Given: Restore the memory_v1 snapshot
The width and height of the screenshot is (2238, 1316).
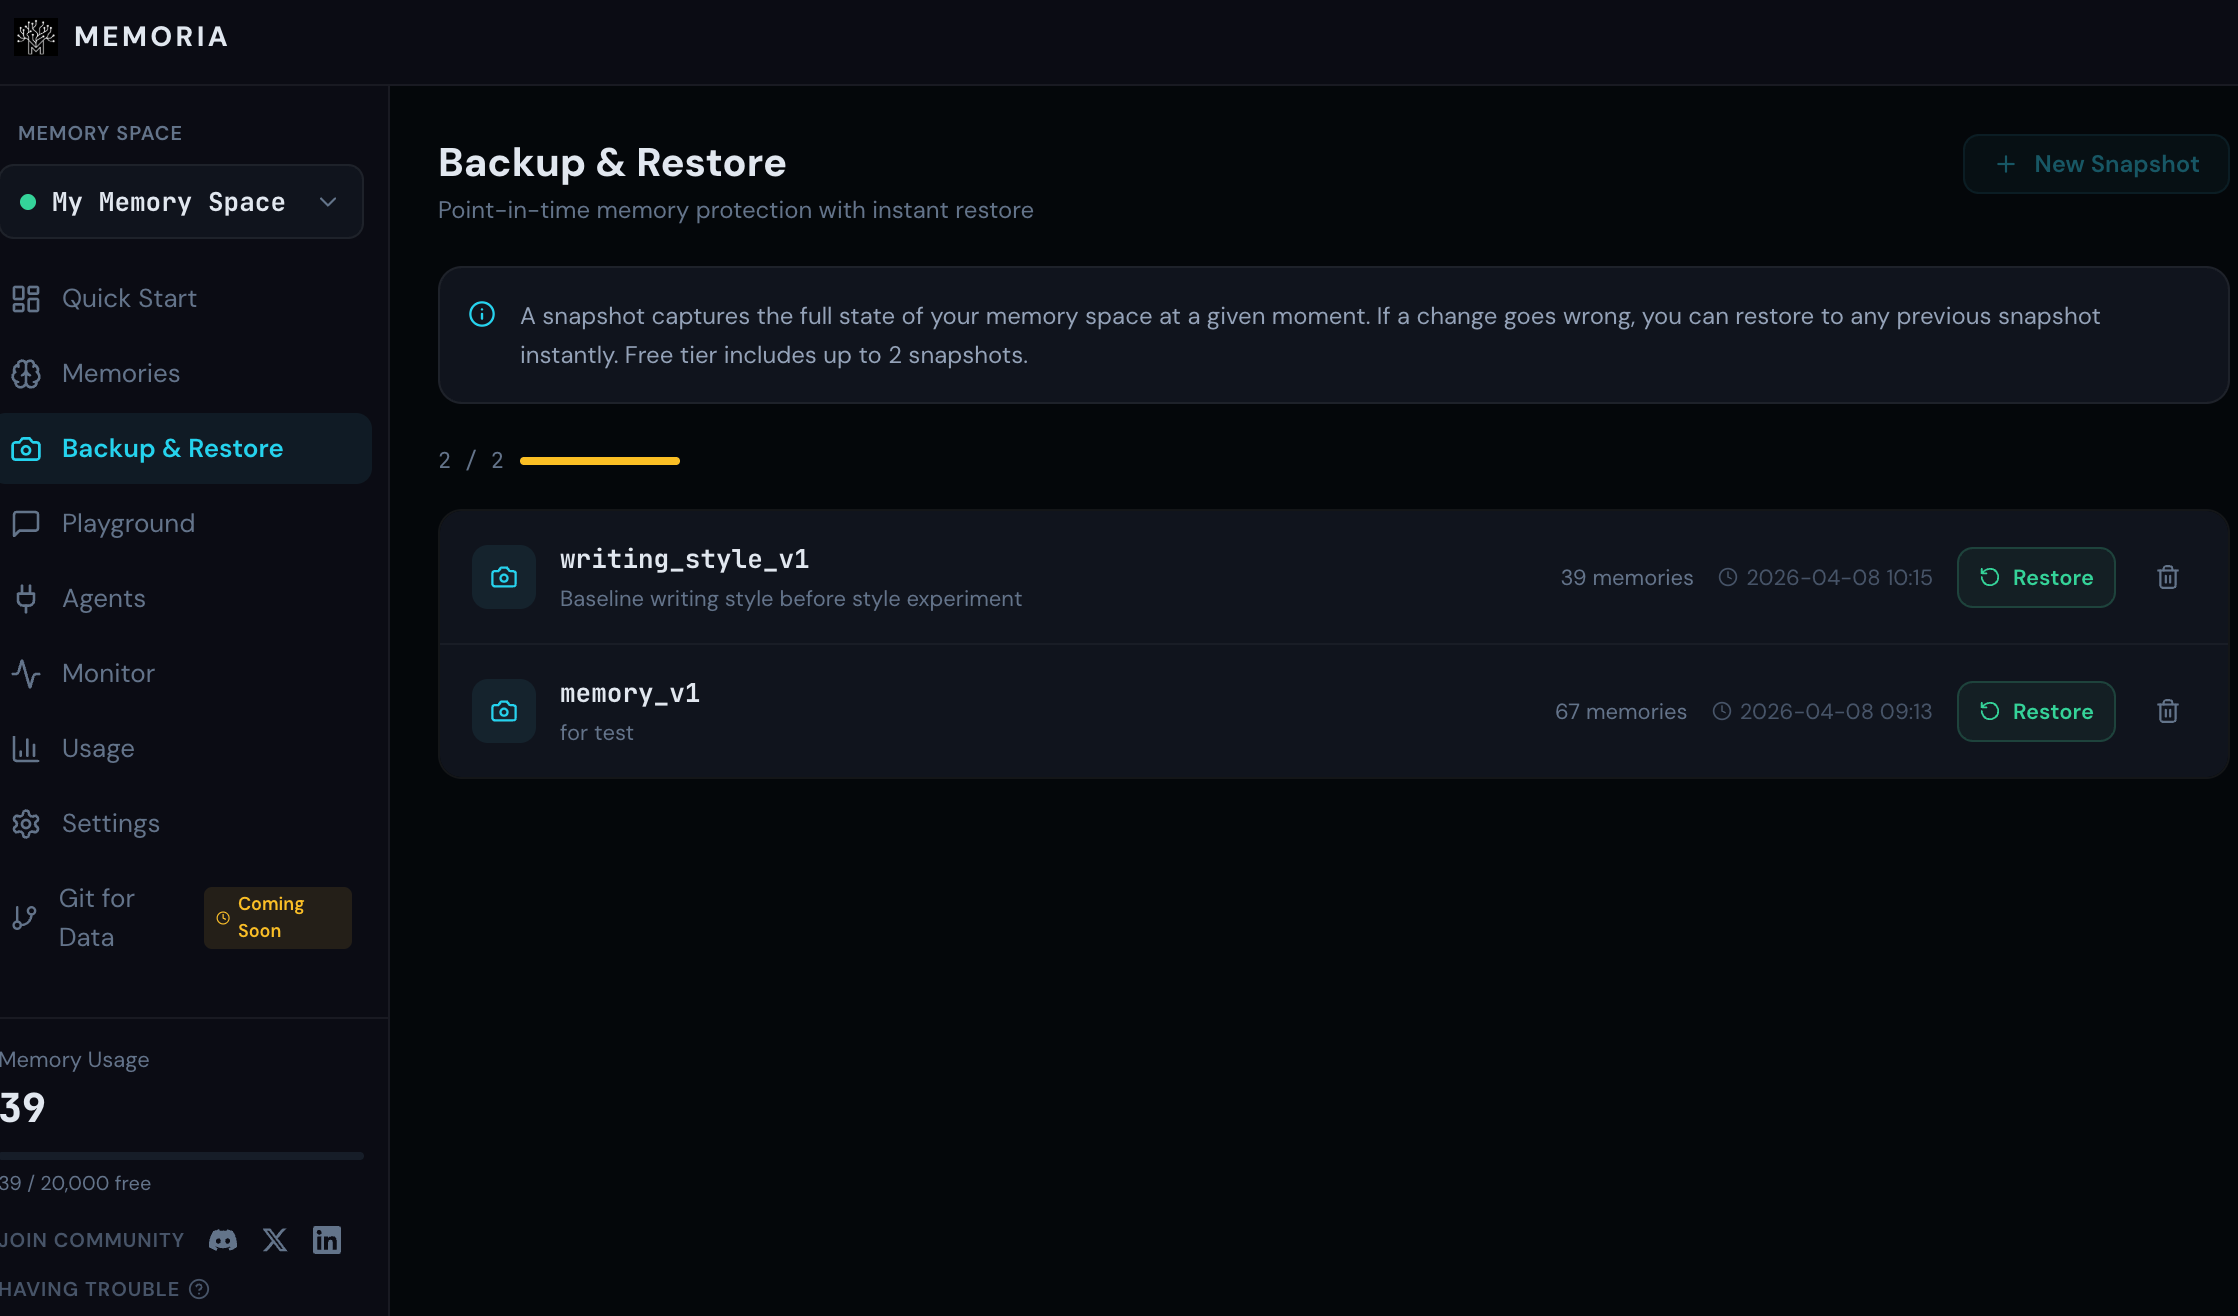Looking at the screenshot, I should point(2036,711).
